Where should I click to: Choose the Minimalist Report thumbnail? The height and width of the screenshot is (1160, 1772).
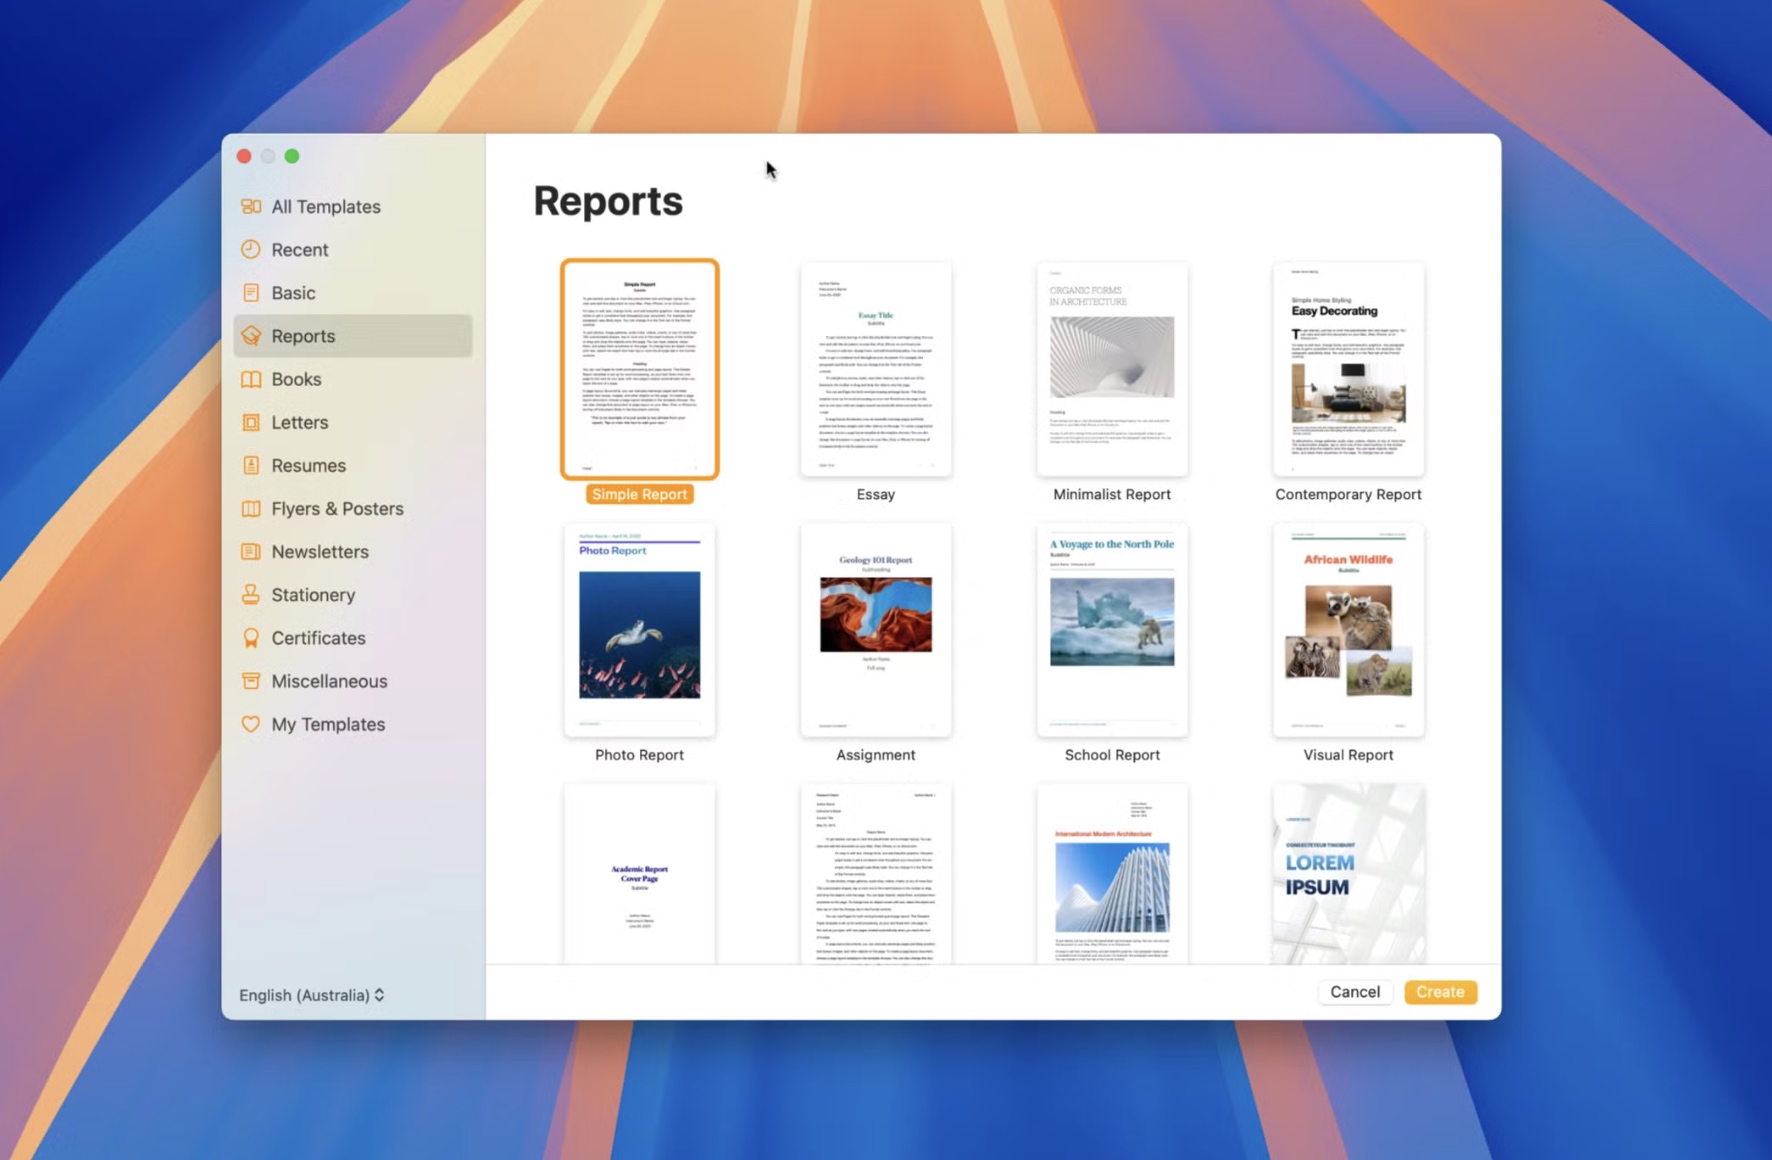click(x=1112, y=369)
